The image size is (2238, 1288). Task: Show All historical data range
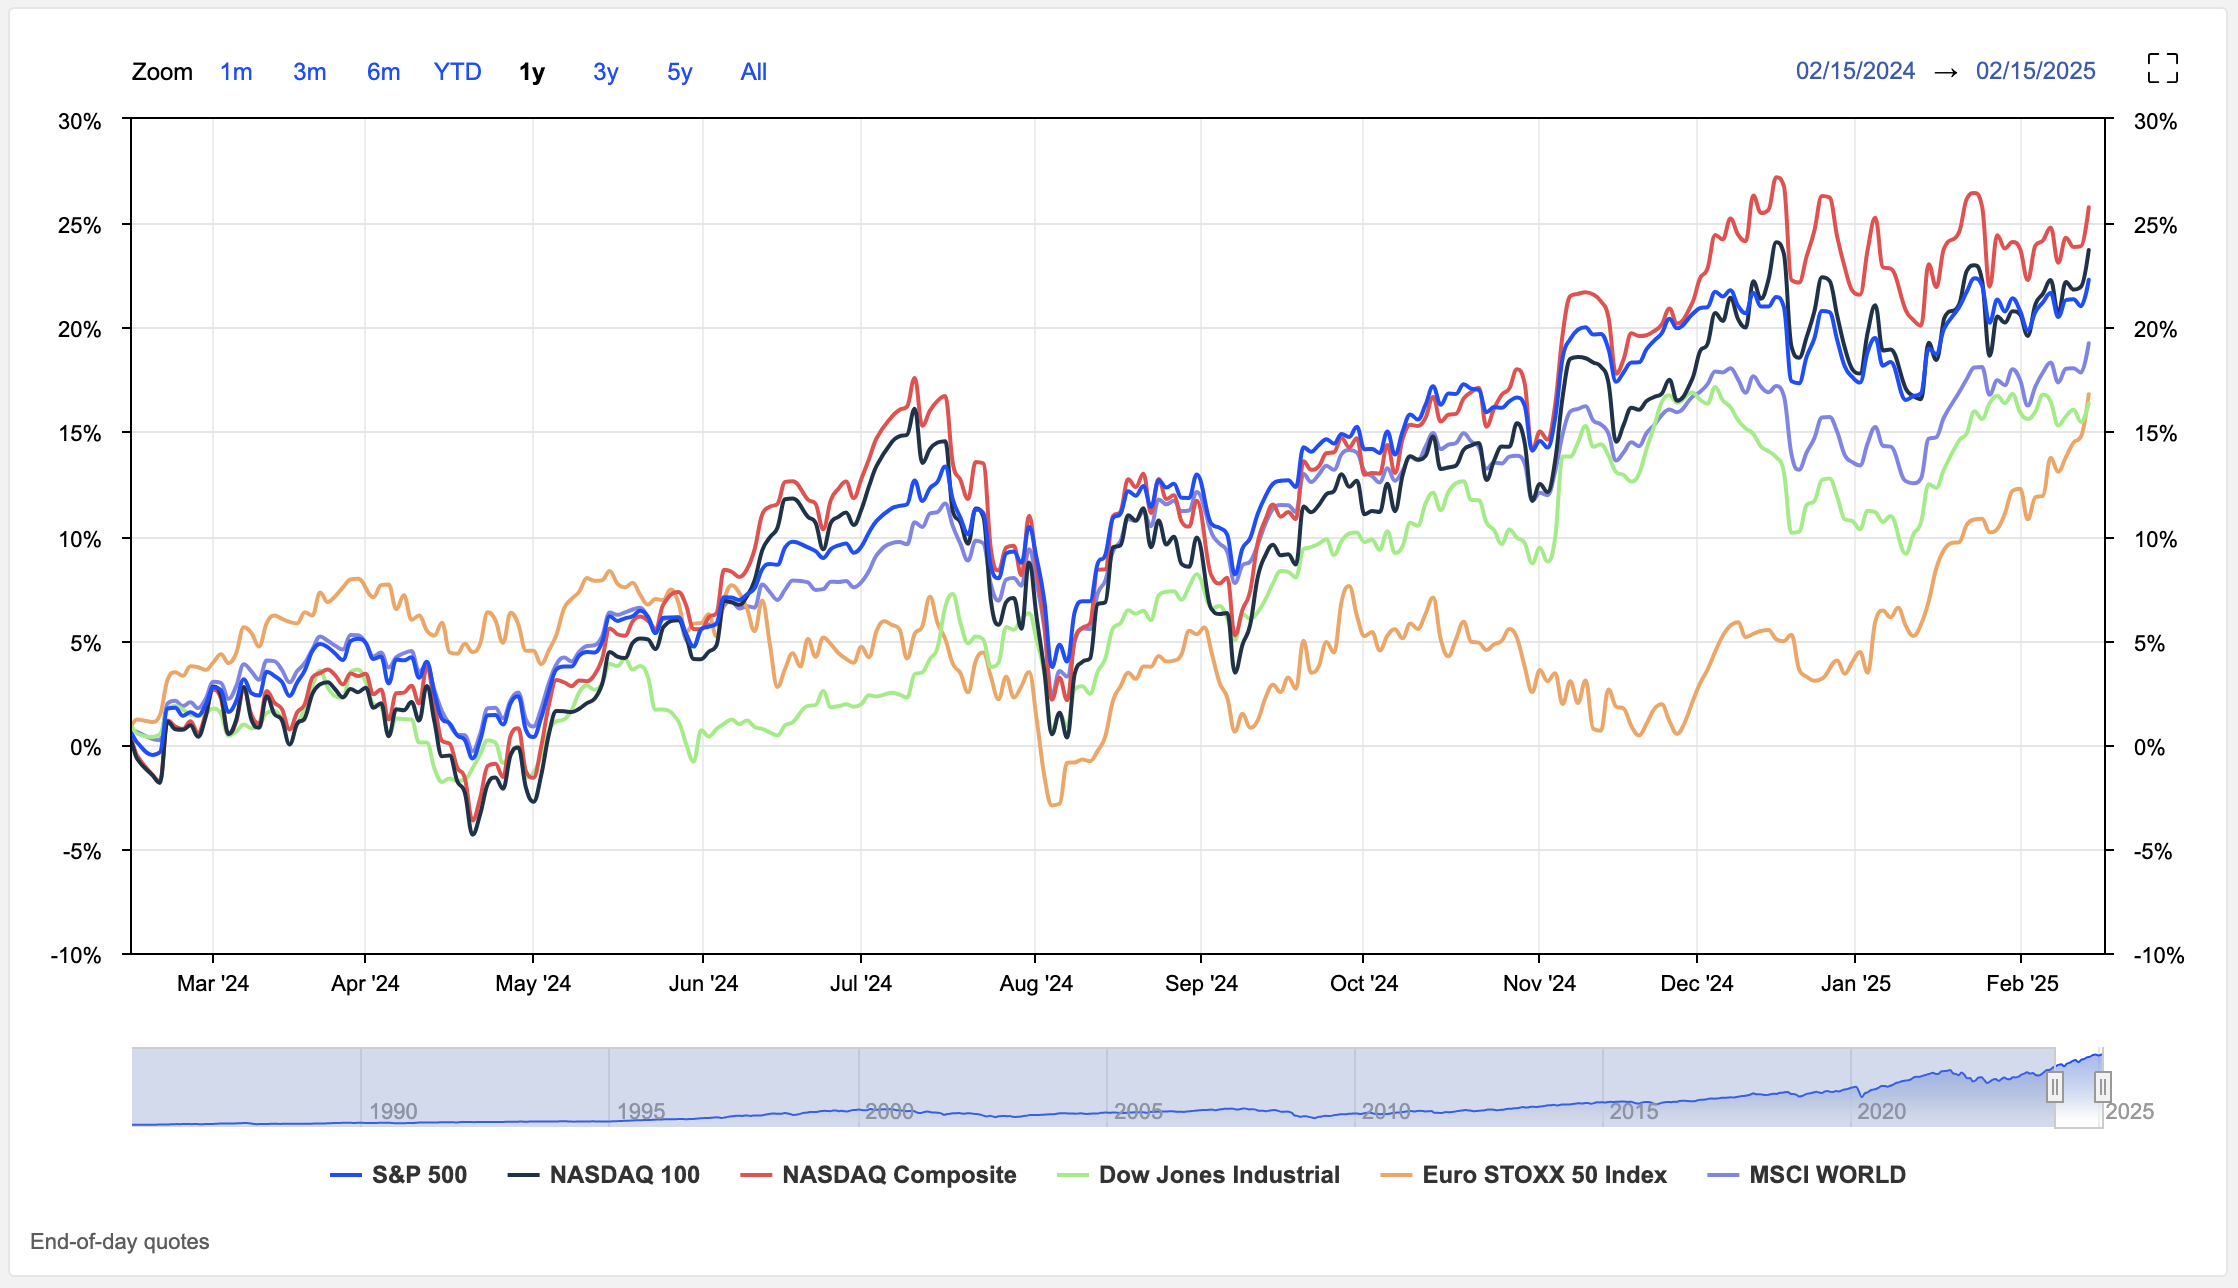(x=754, y=72)
